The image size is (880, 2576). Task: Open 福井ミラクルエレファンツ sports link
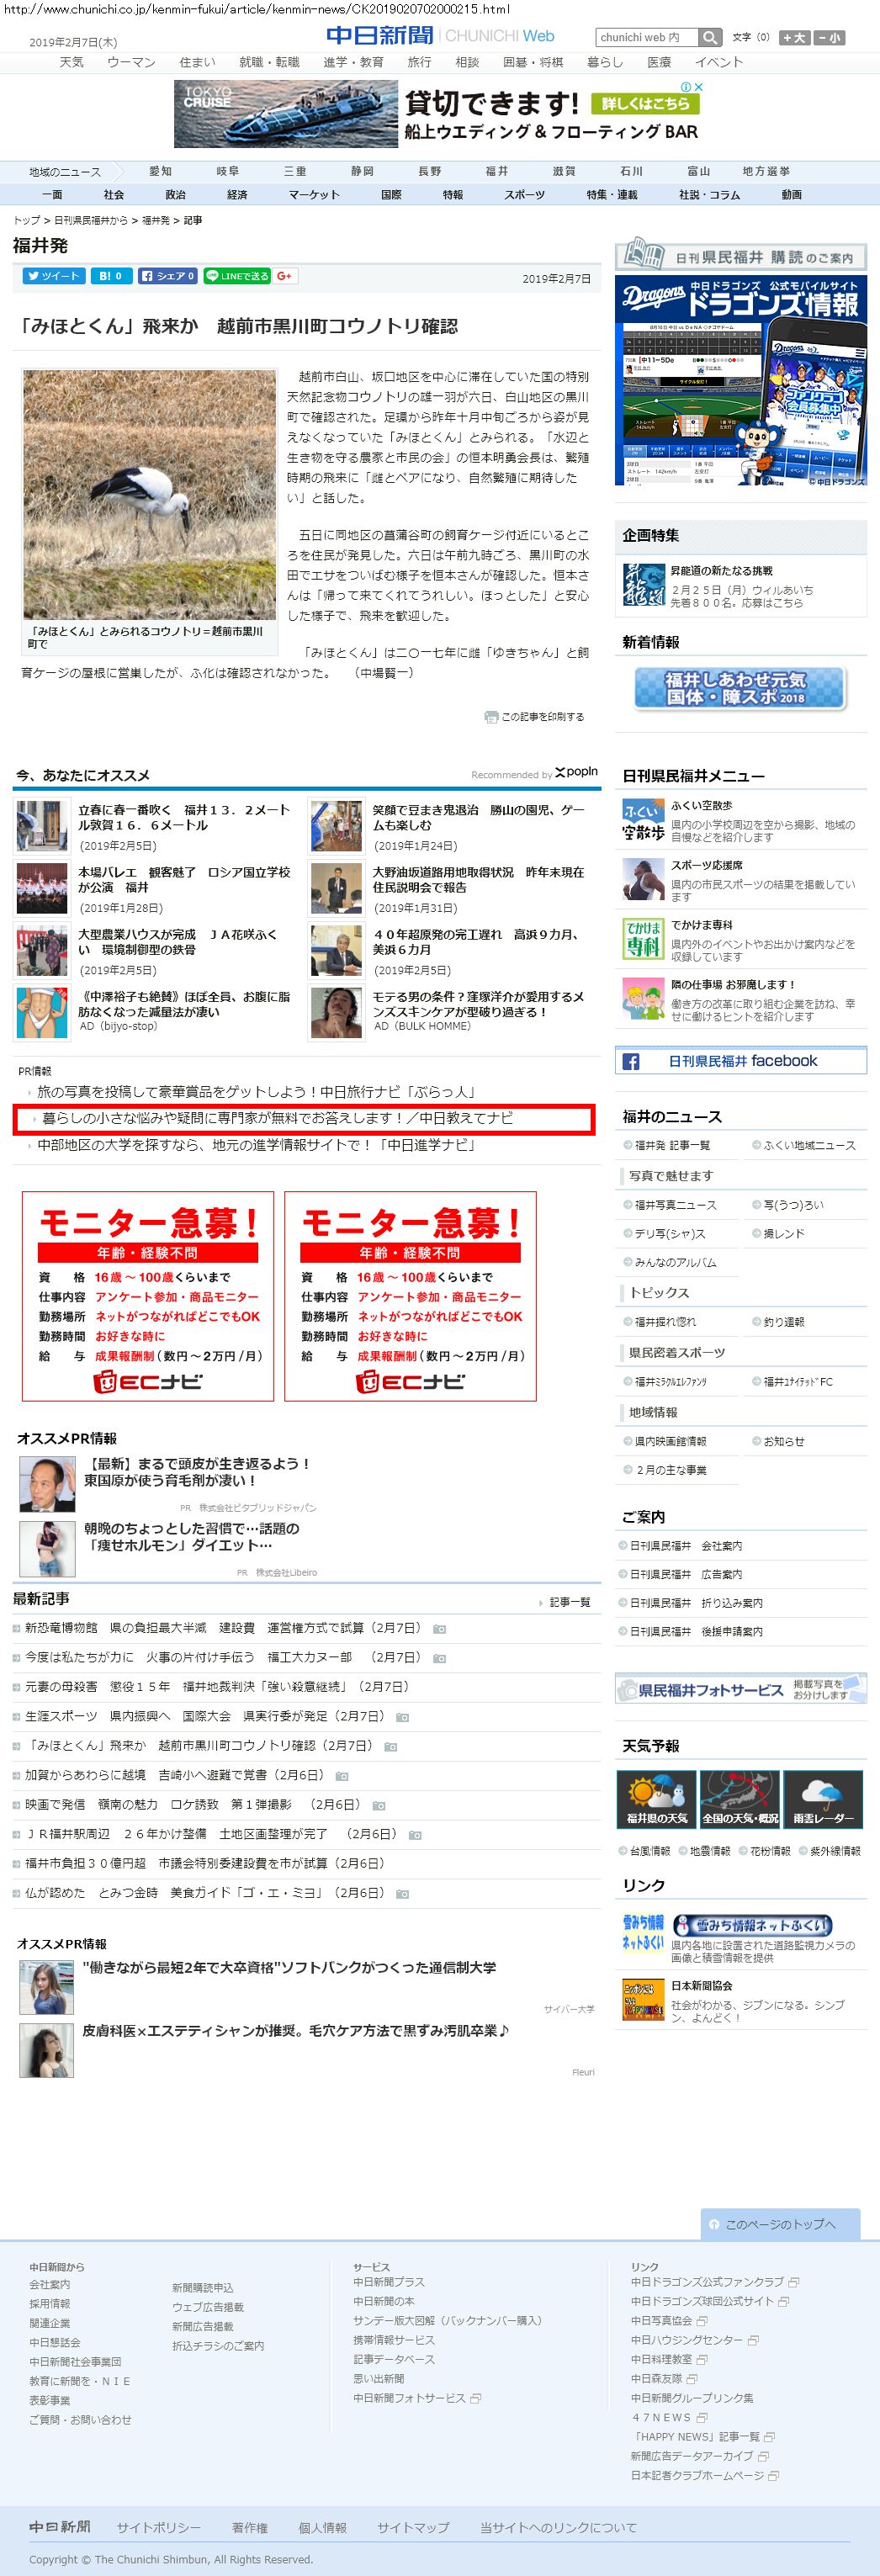pos(670,1381)
